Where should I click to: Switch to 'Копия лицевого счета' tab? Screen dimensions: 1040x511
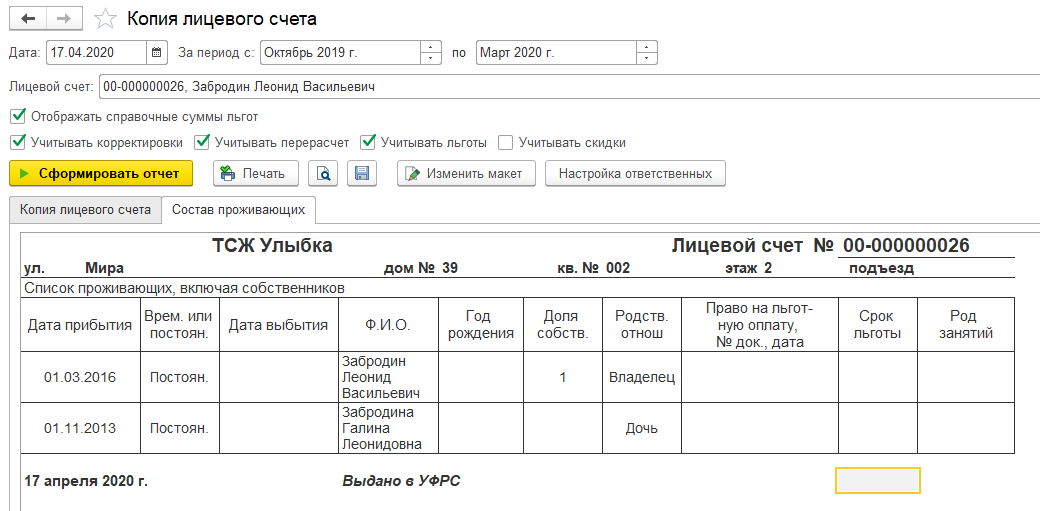point(86,210)
